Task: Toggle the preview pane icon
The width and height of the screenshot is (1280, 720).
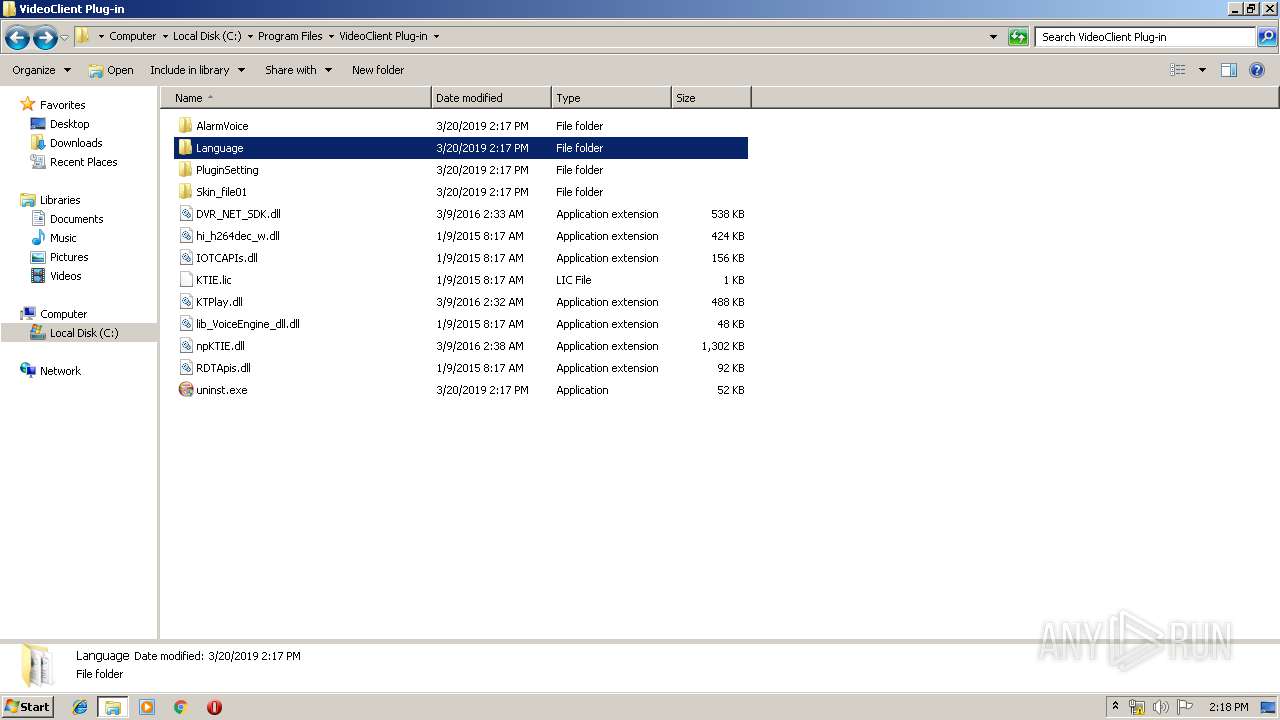Action: coord(1229,70)
